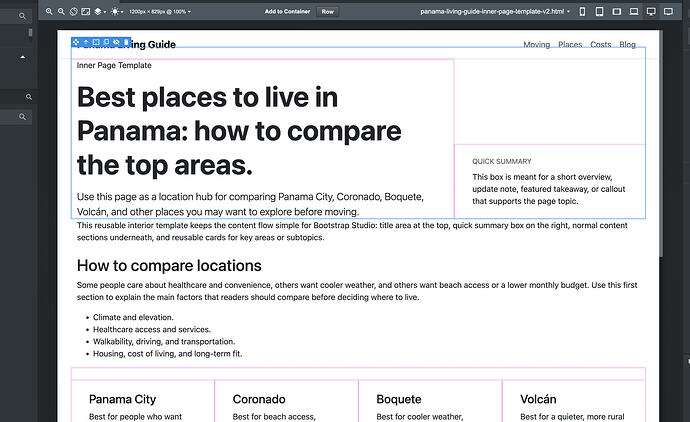Image resolution: width=690 pixels, height=422 pixels.
Task: Click the Row button next to Add to Container
Action: (x=327, y=11)
